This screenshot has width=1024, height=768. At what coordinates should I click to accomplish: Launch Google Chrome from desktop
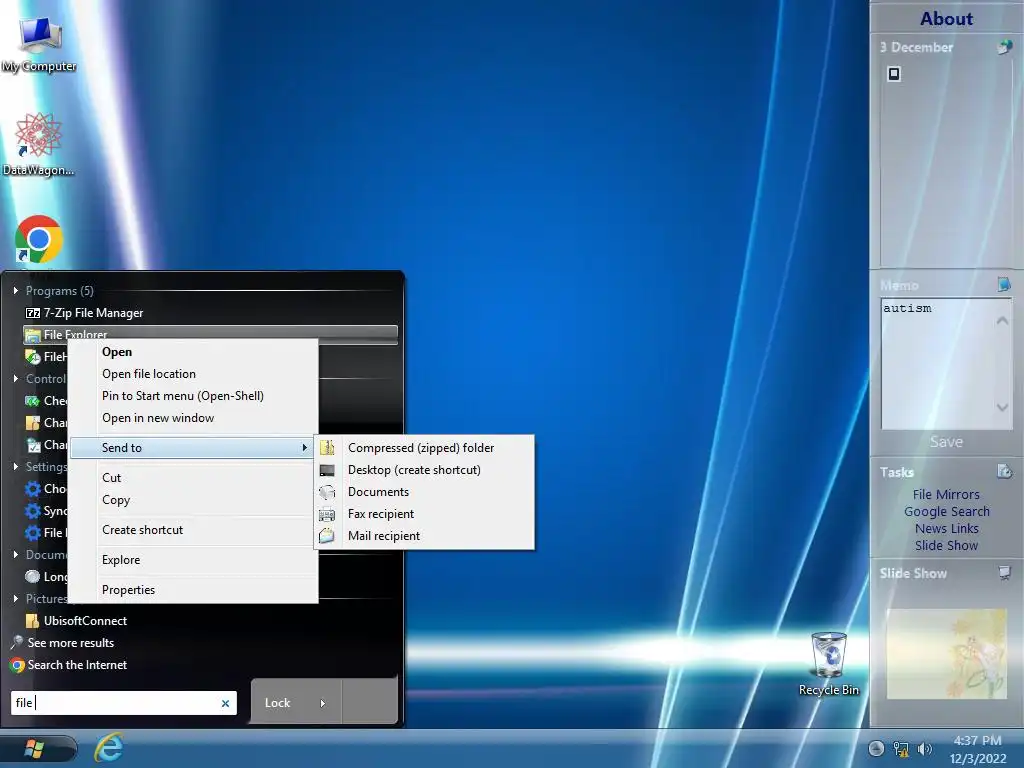(x=39, y=240)
